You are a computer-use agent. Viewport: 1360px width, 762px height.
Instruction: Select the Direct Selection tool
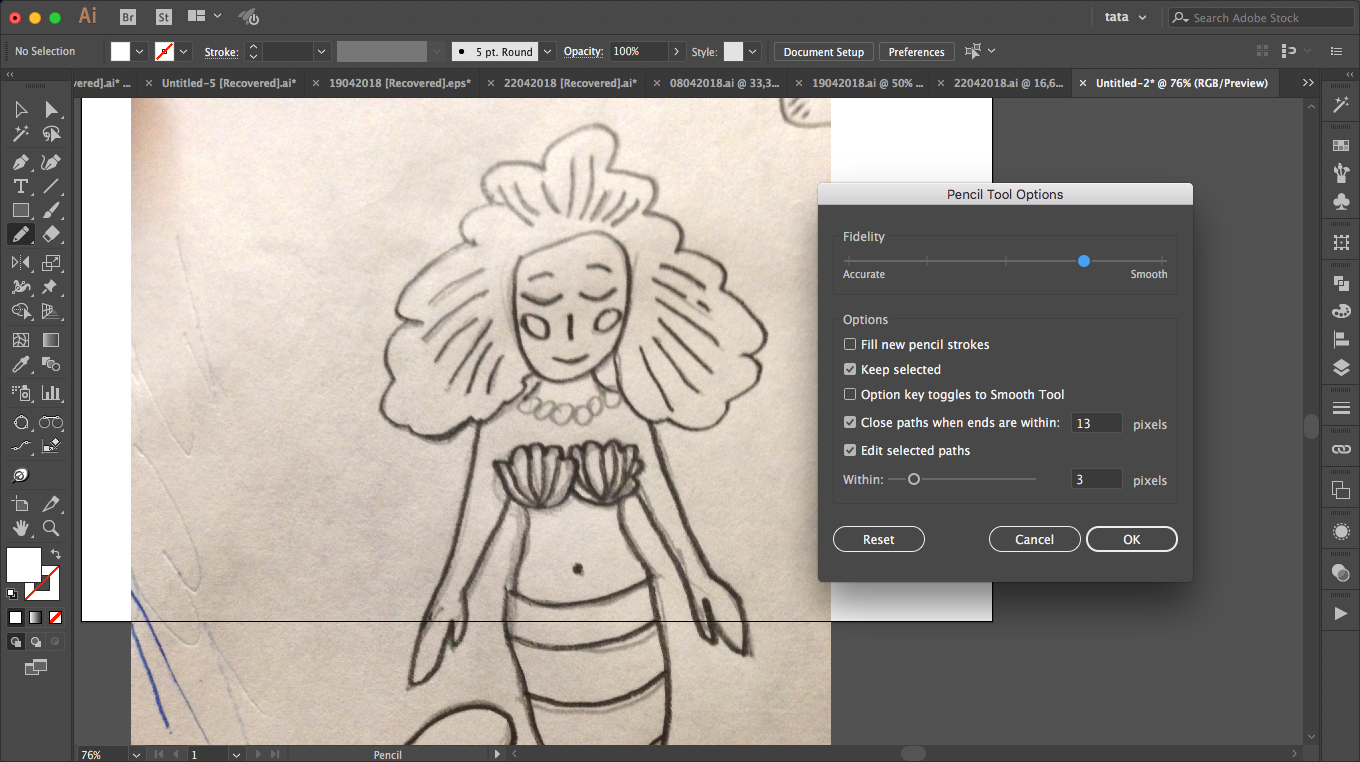click(x=51, y=109)
